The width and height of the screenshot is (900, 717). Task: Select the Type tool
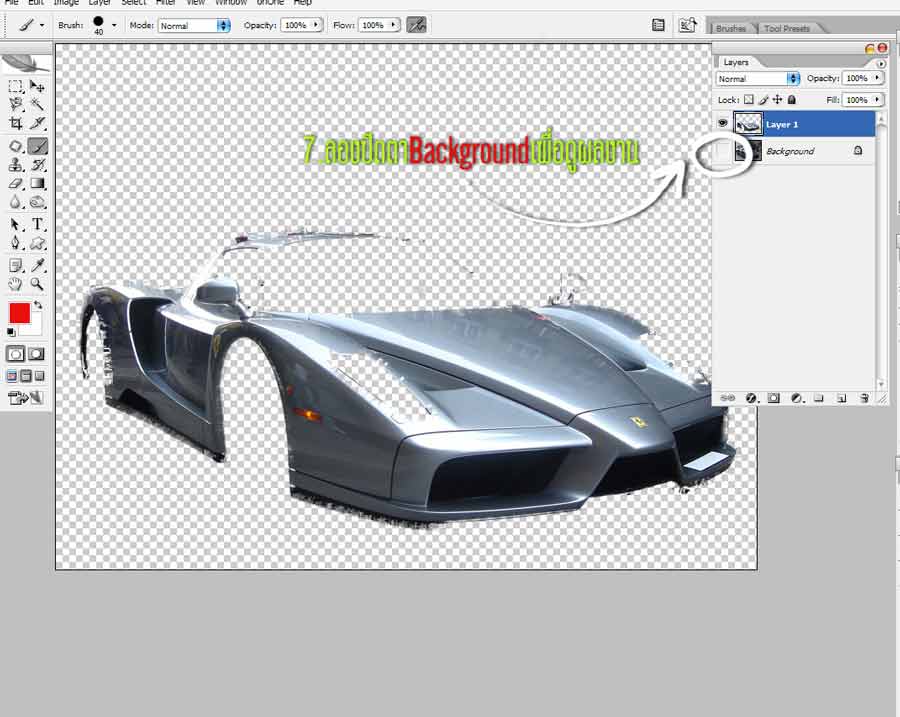coord(37,224)
